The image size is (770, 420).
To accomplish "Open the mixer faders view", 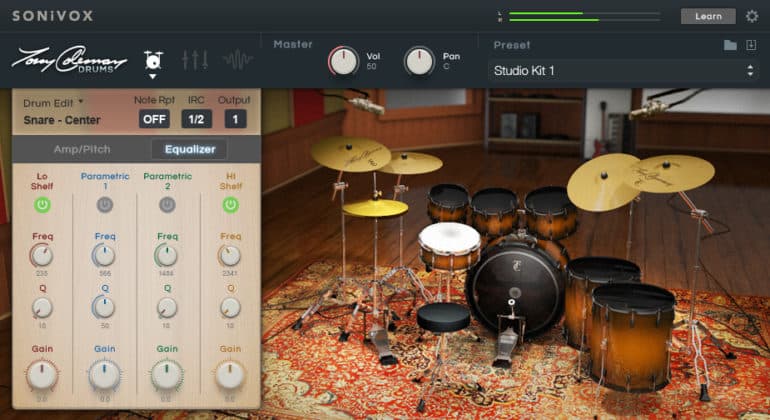I will (x=194, y=60).
